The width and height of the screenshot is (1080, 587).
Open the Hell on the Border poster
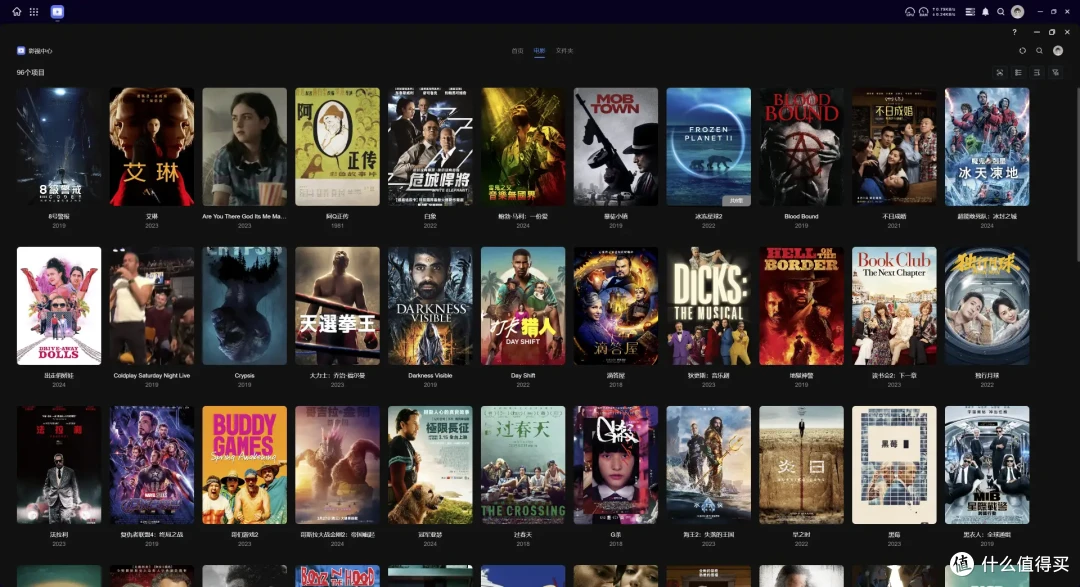(x=801, y=306)
